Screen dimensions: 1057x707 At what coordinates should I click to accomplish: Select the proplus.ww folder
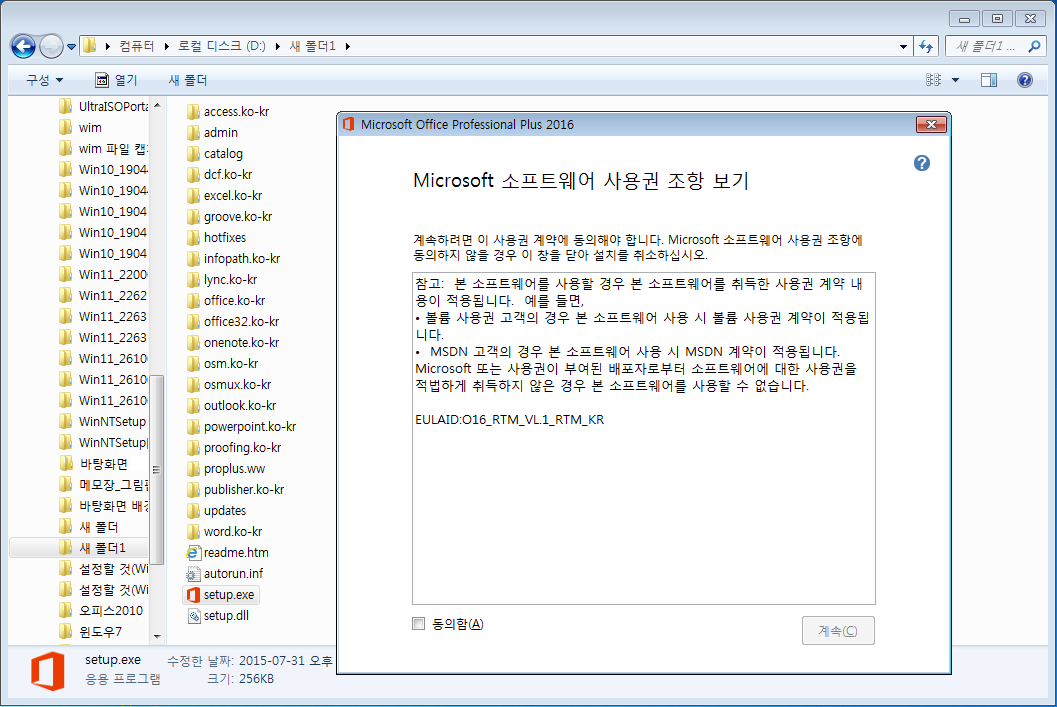click(x=226, y=468)
